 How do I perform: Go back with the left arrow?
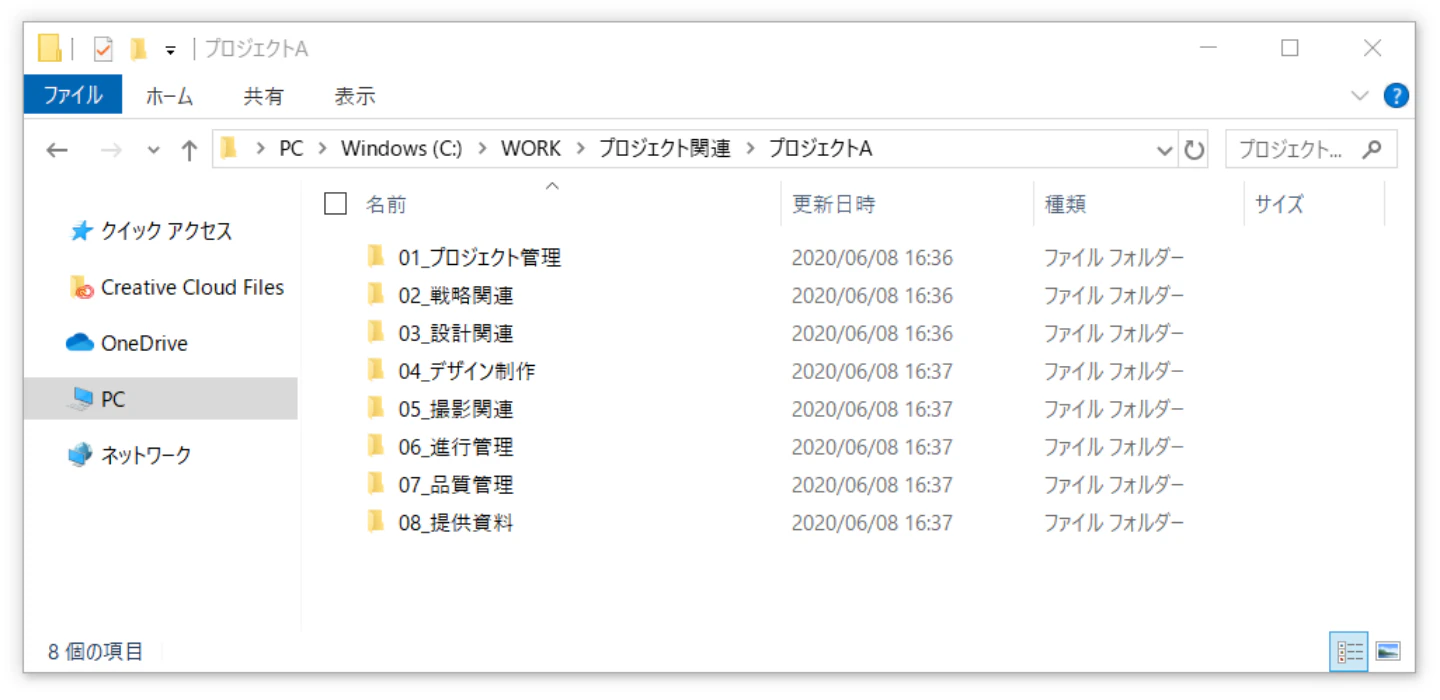[57, 150]
